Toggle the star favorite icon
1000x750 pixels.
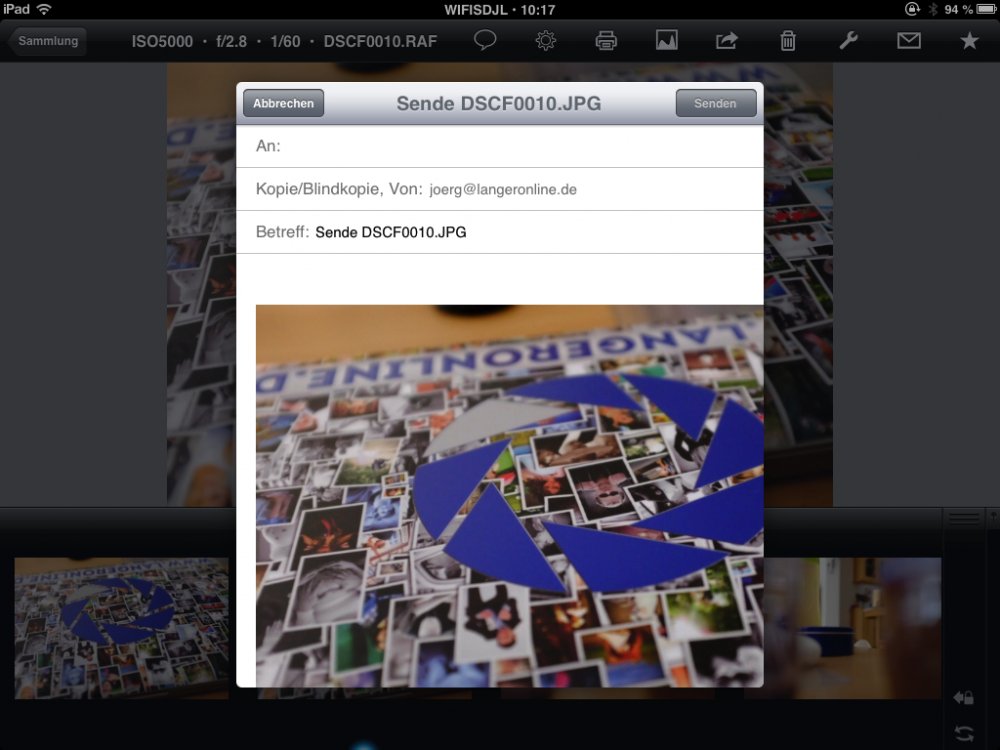click(x=969, y=41)
